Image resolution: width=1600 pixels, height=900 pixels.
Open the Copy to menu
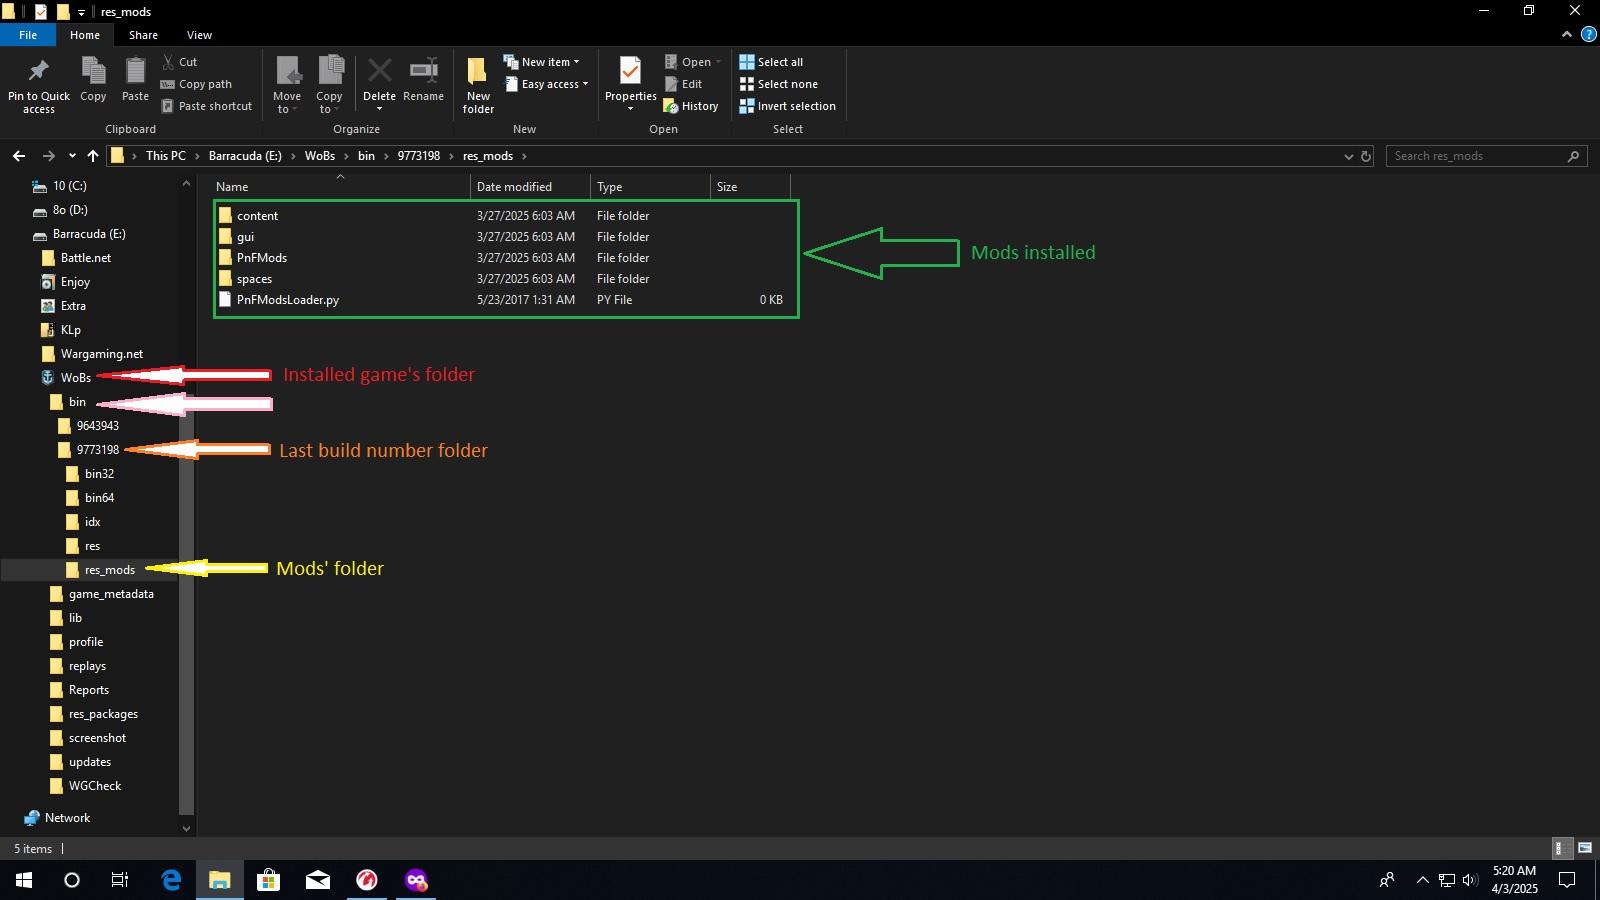tap(330, 85)
